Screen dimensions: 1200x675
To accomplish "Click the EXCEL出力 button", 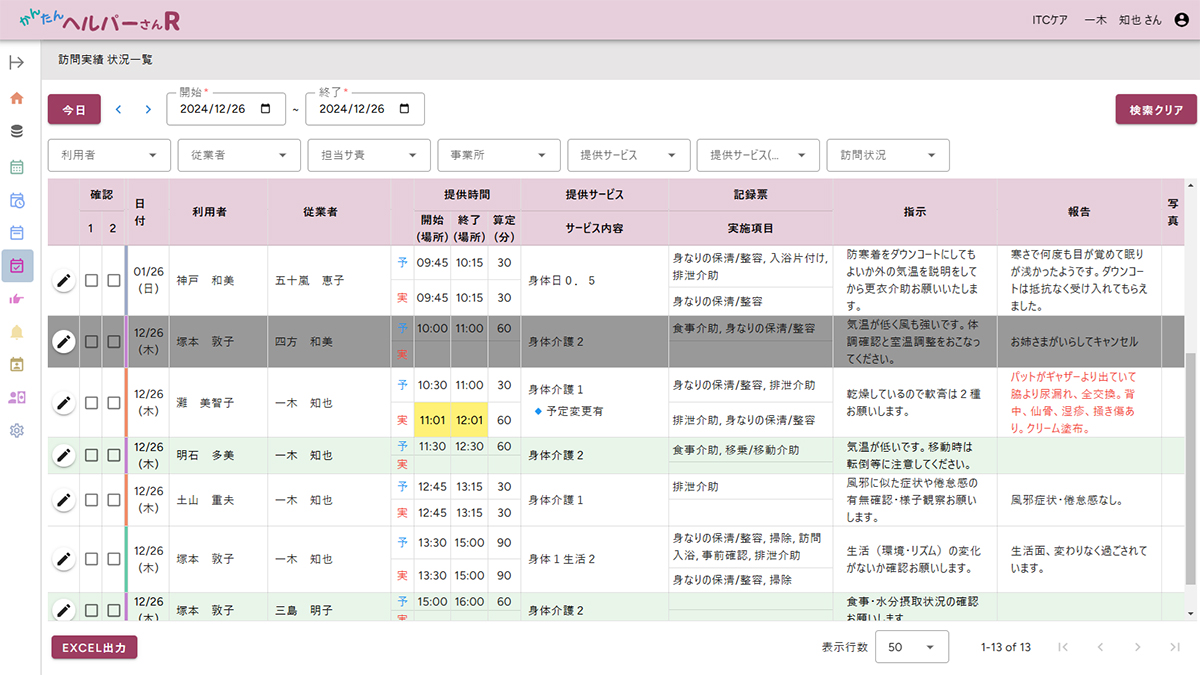I will [x=94, y=647].
